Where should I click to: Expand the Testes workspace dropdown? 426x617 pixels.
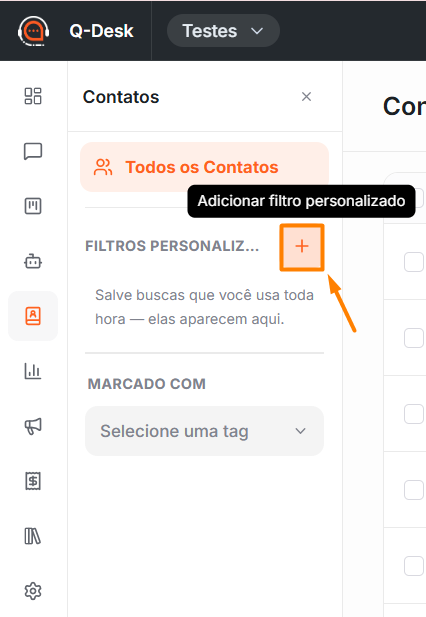pos(223,31)
